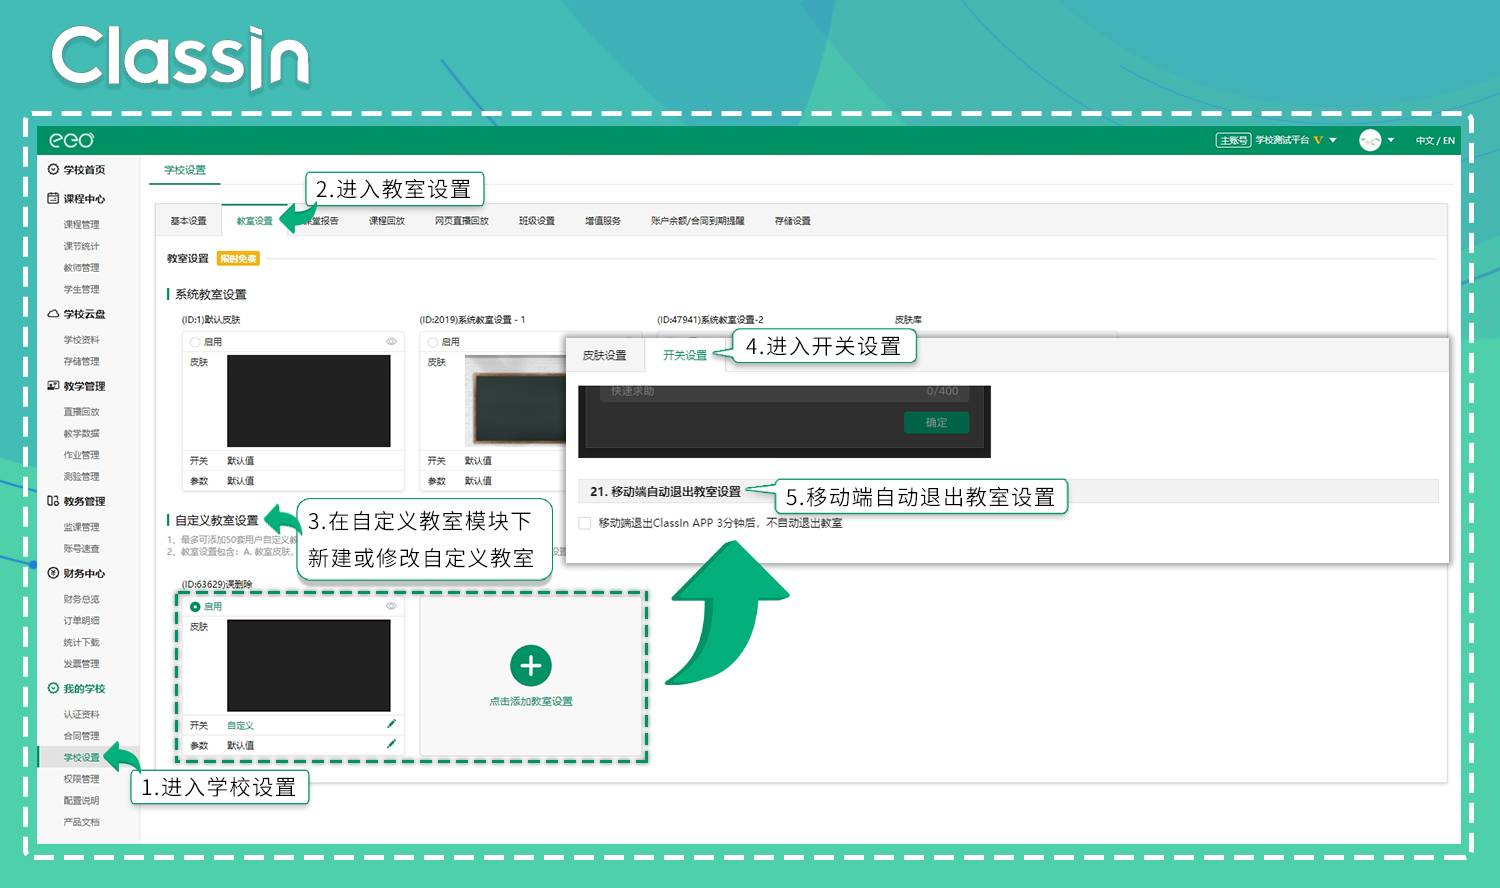The width and height of the screenshot is (1500, 888).
Task: Open 课程管理 in the sidebar
Action: [82, 225]
